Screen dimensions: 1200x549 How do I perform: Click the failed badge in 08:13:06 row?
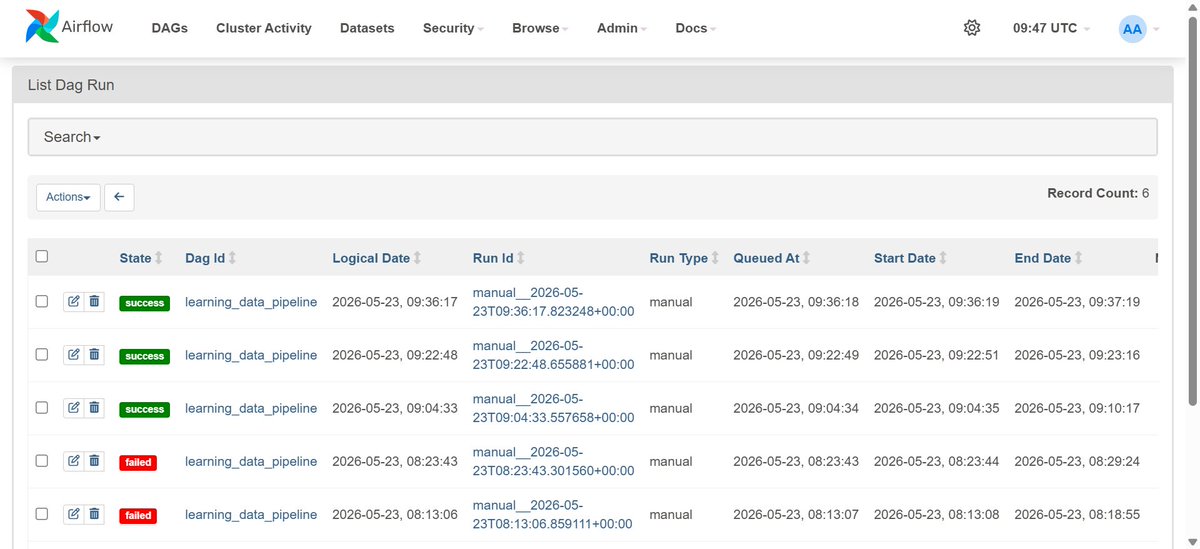tap(138, 515)
